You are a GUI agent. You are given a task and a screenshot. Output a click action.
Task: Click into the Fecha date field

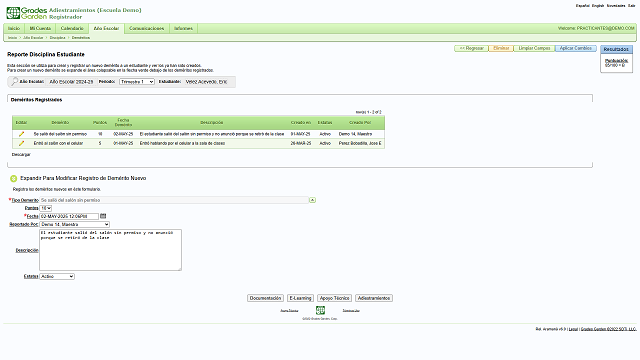pos(69,216)
